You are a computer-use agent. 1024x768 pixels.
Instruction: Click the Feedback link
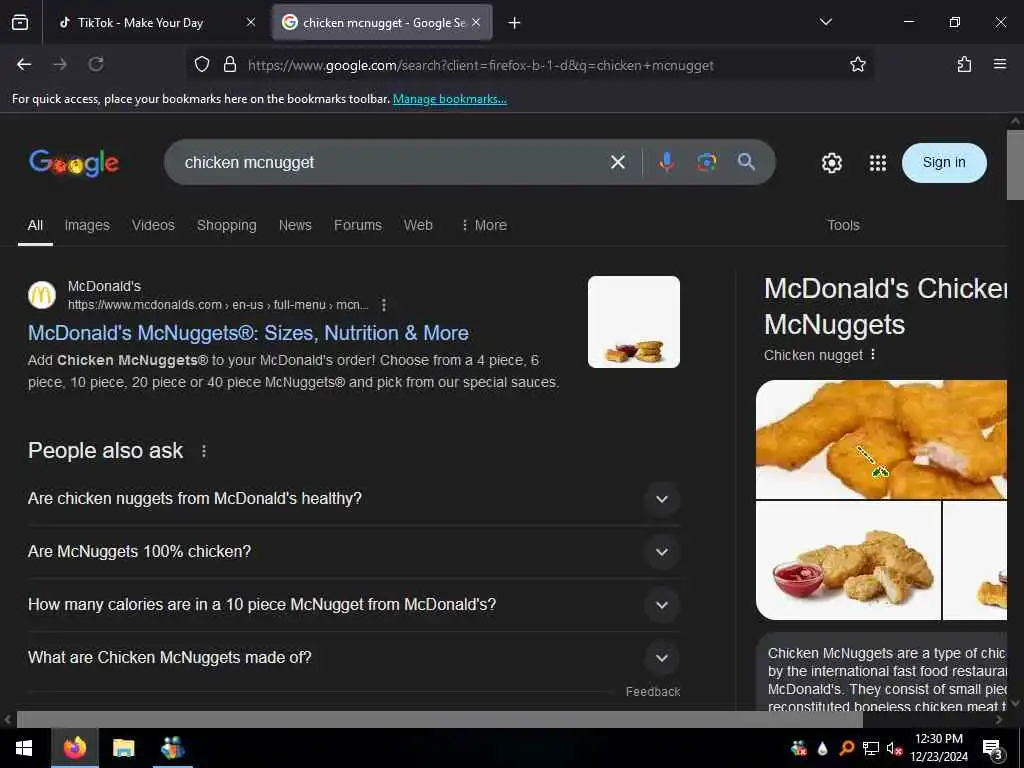tap(652, 692)
